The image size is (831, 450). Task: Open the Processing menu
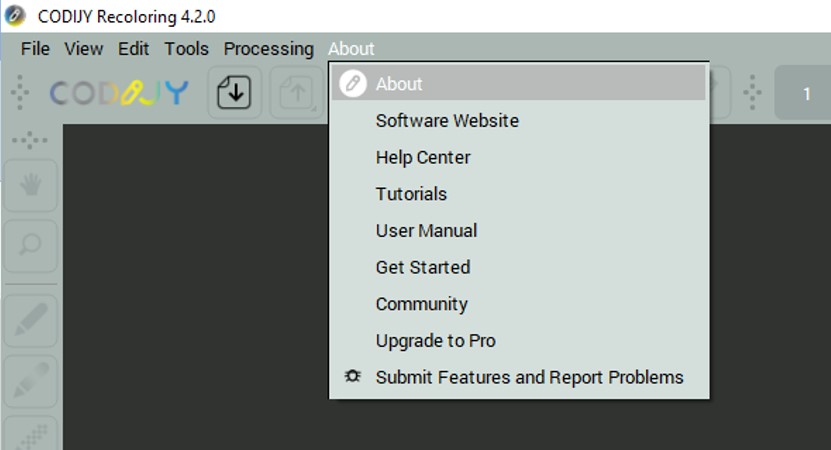[x=268, y=49]
